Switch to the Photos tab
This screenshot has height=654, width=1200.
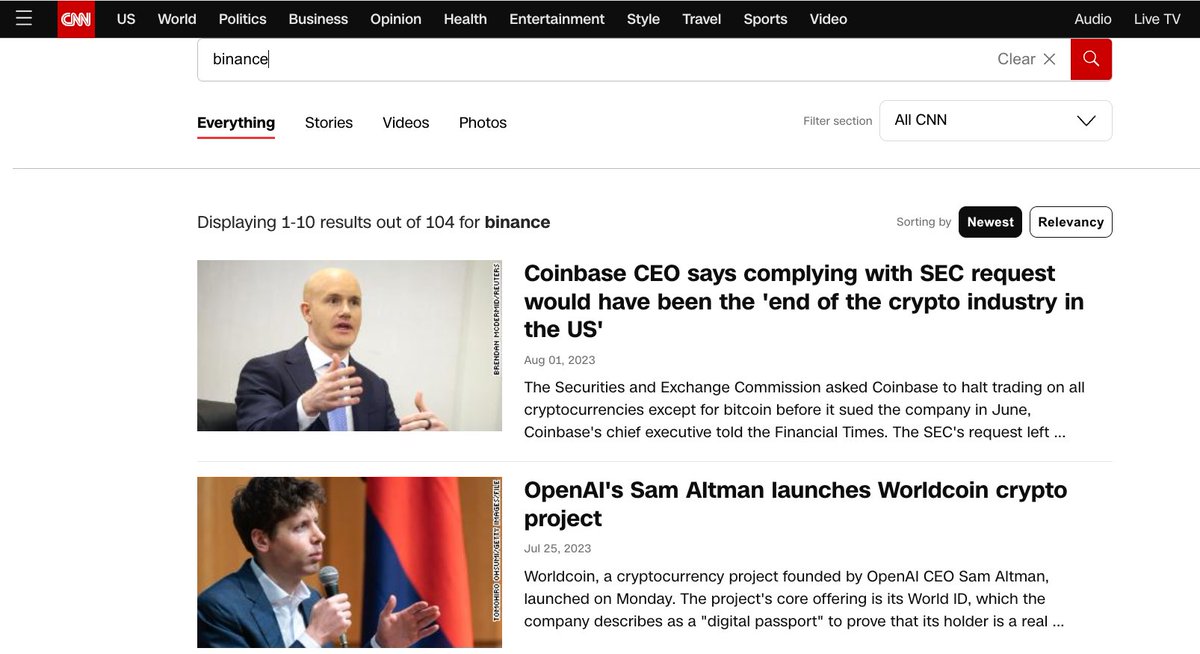tap(483, 123)
